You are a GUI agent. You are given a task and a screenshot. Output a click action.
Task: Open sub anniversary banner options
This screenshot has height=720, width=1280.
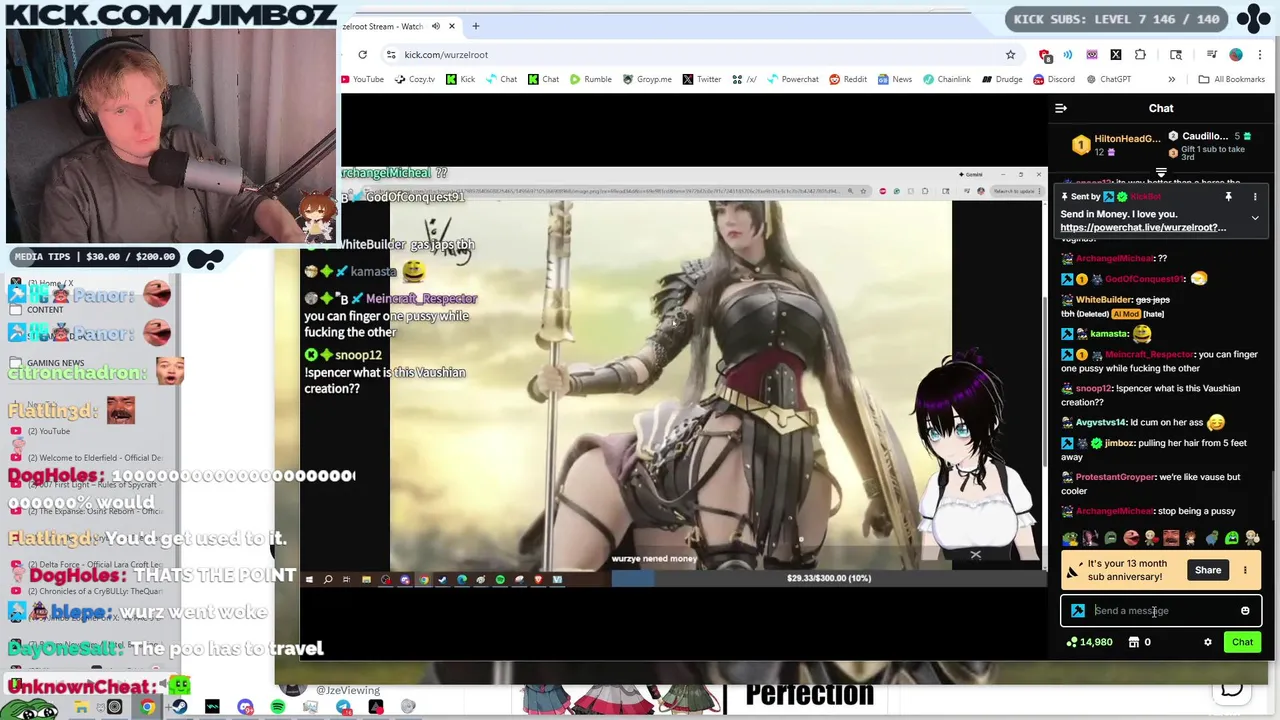1245,570
